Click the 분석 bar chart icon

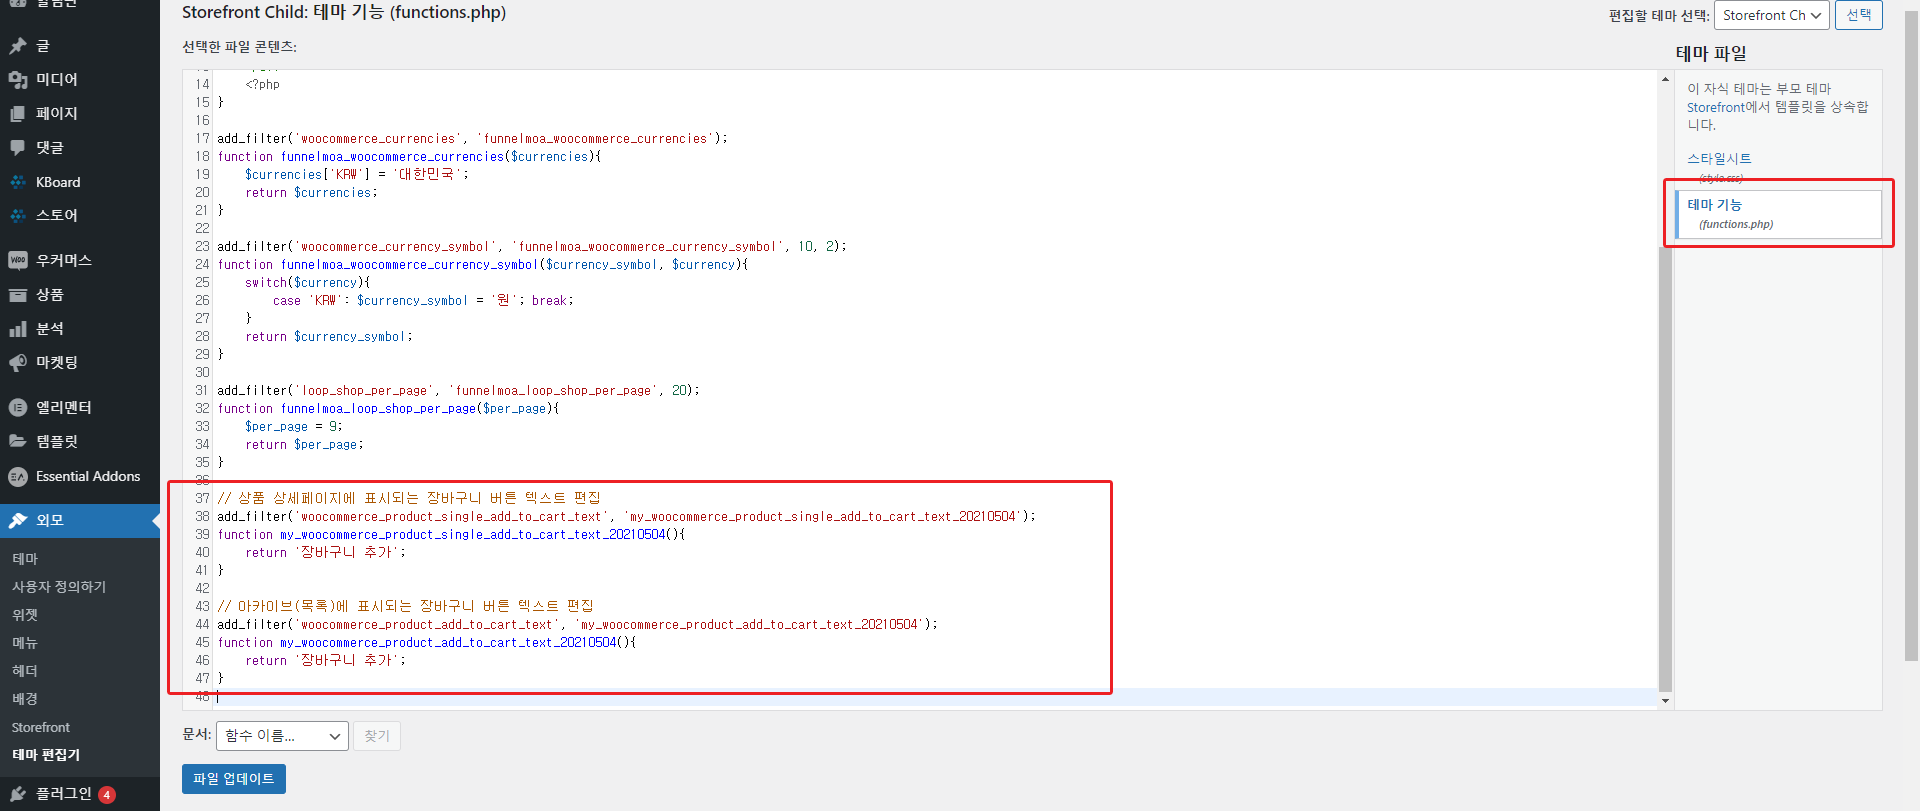point(18,329)
